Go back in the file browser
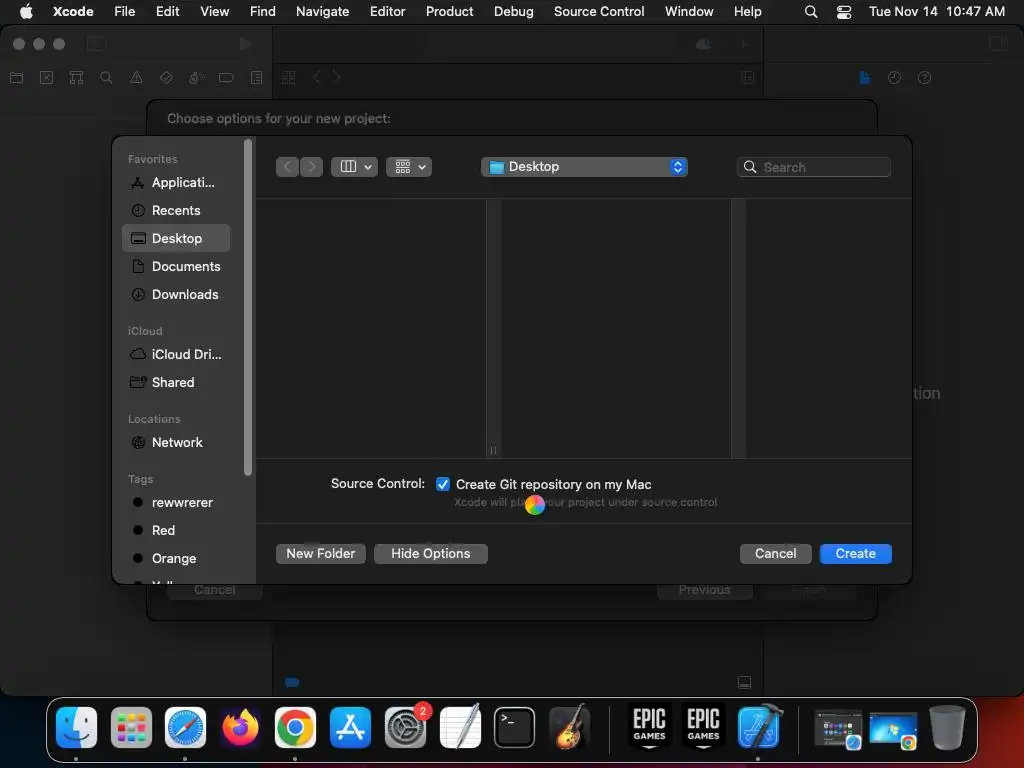 (x=287, y=167)
